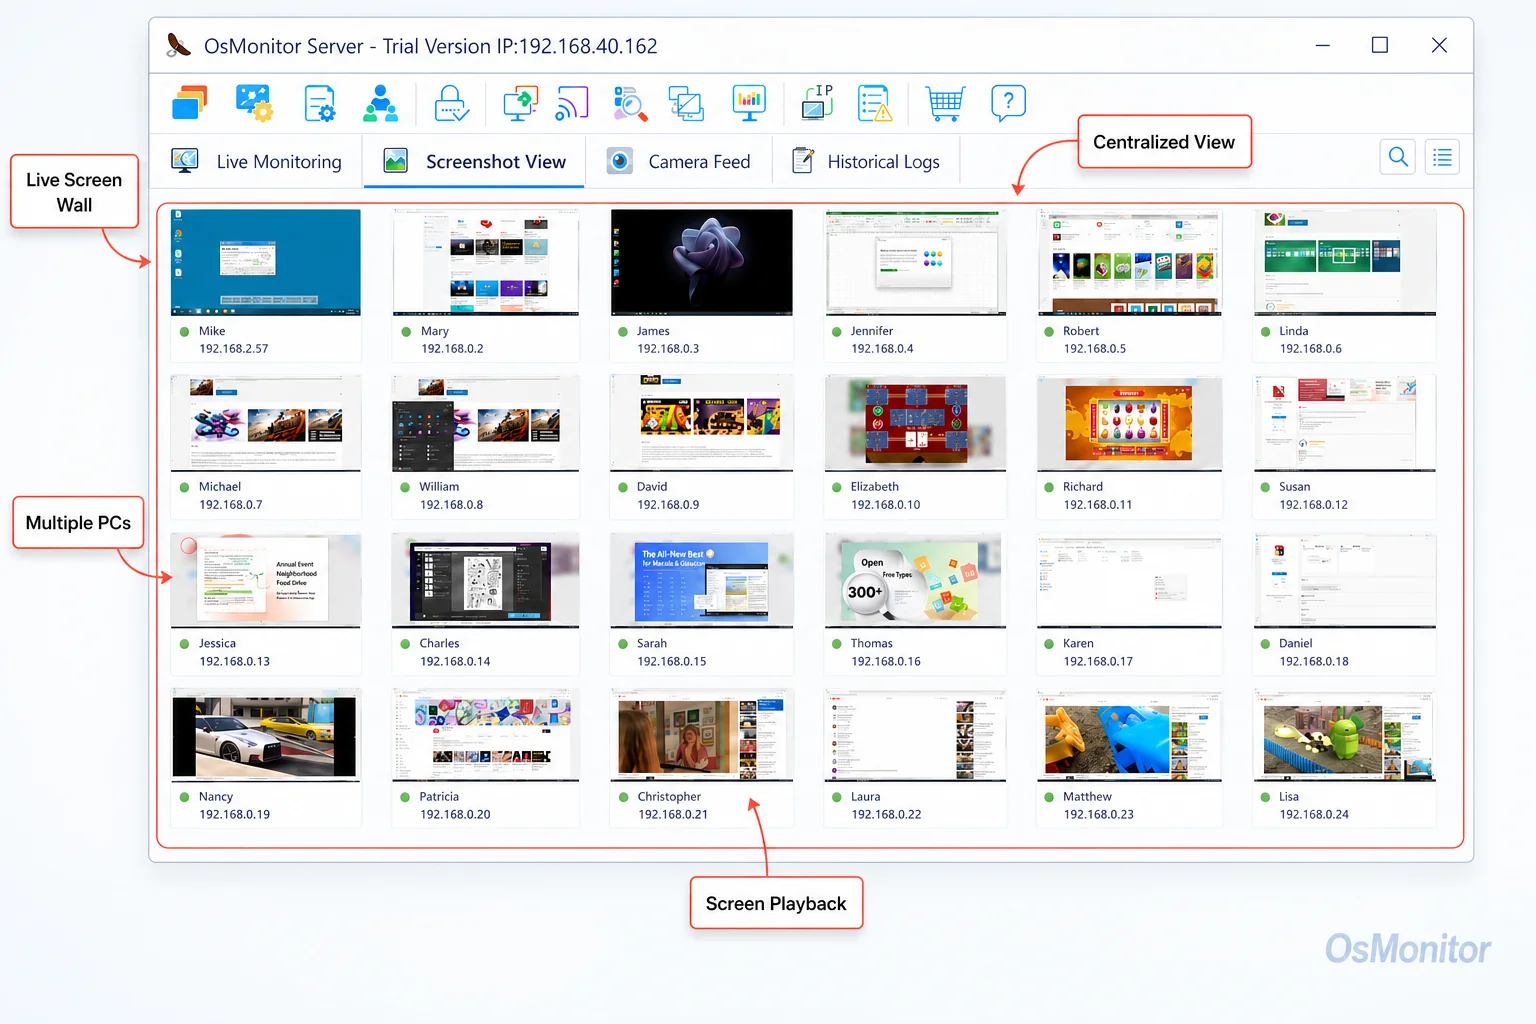Click the name Laura
The height and width of the screenshot is (1024, 1536).
865,797
